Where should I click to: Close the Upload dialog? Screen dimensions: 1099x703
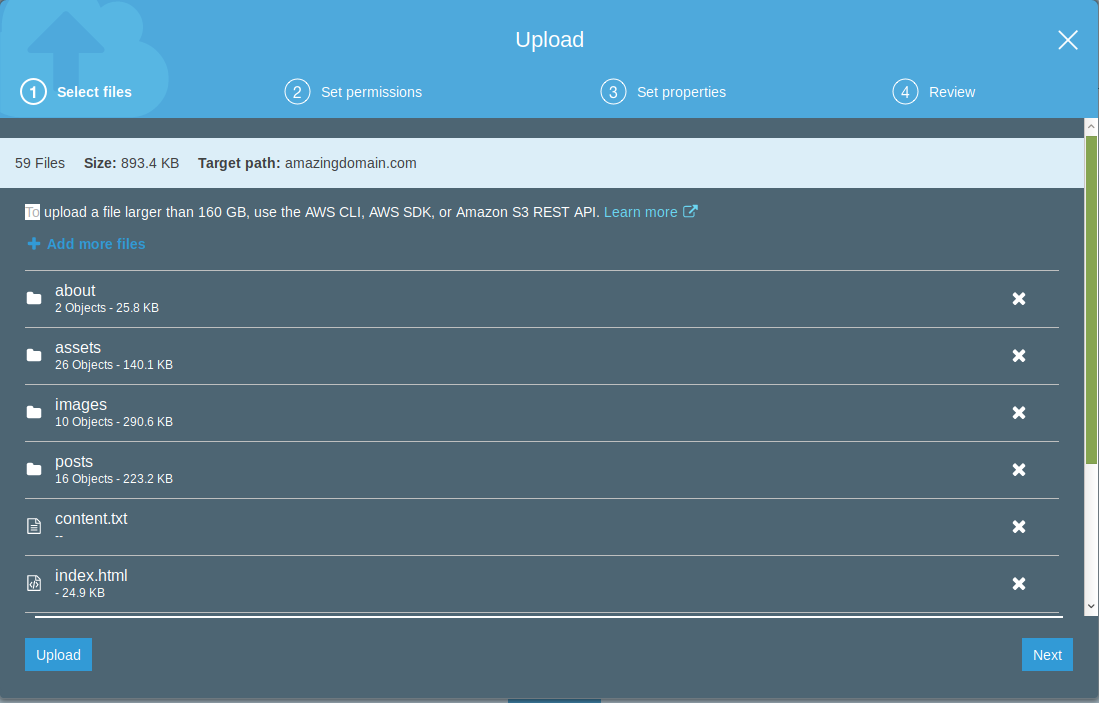point(1067,40)
